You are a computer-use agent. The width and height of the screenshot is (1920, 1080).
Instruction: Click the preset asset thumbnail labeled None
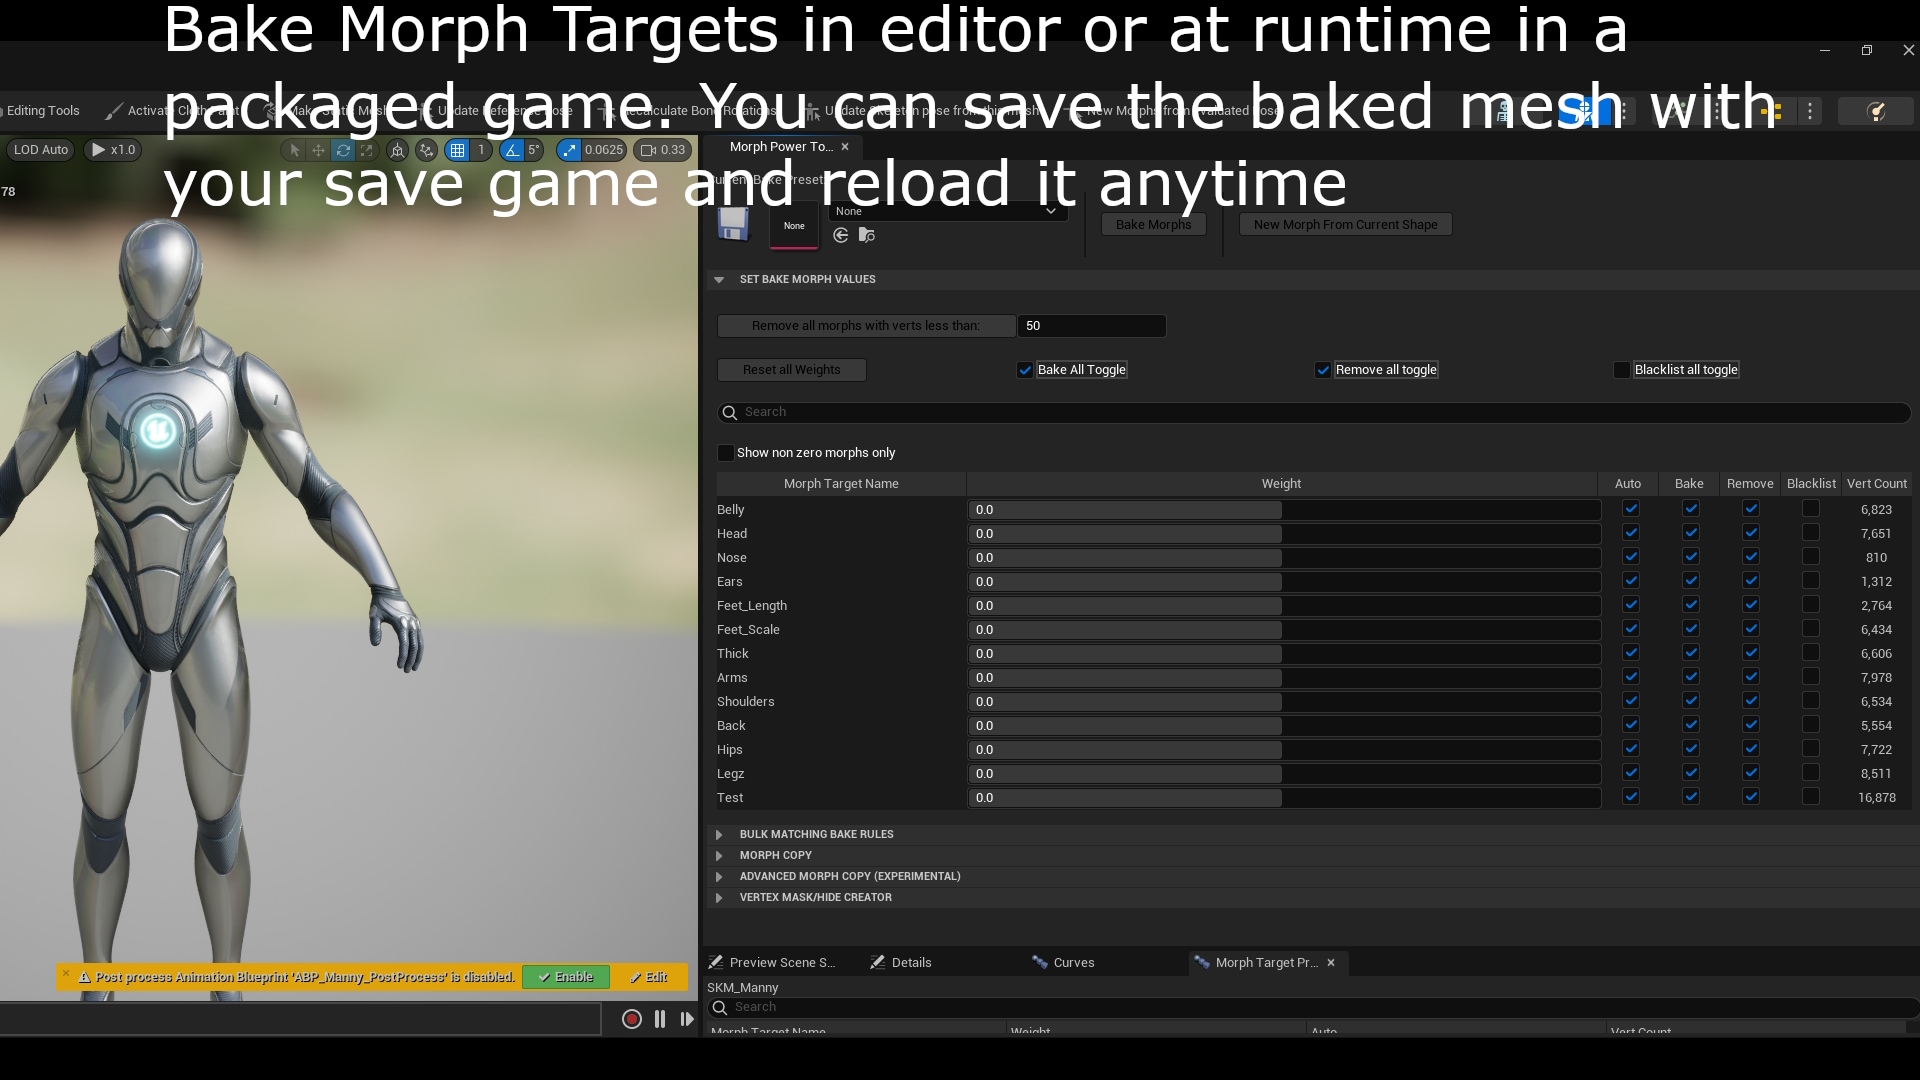click(794, 226)
